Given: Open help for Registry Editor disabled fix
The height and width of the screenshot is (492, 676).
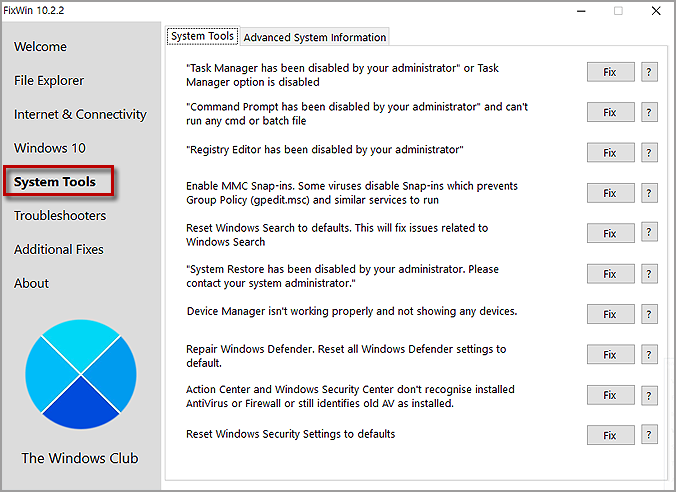Looking at the screenshot, I should pyautogui.click(x=649, y=153).
